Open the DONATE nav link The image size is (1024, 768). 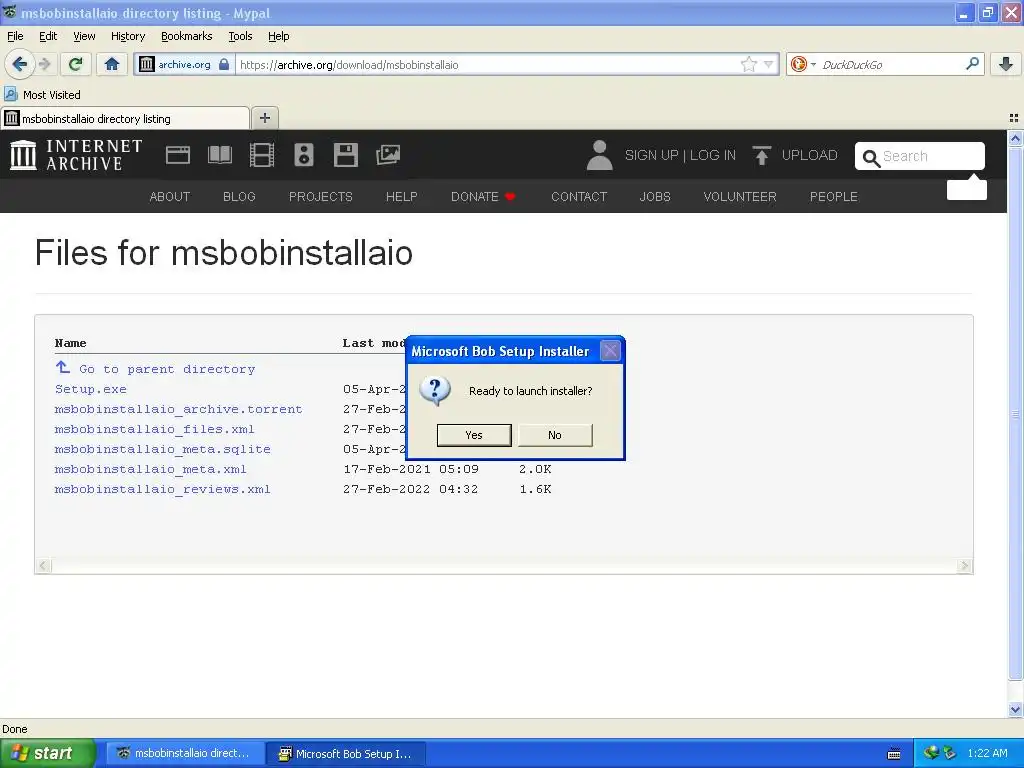(483, 197)
